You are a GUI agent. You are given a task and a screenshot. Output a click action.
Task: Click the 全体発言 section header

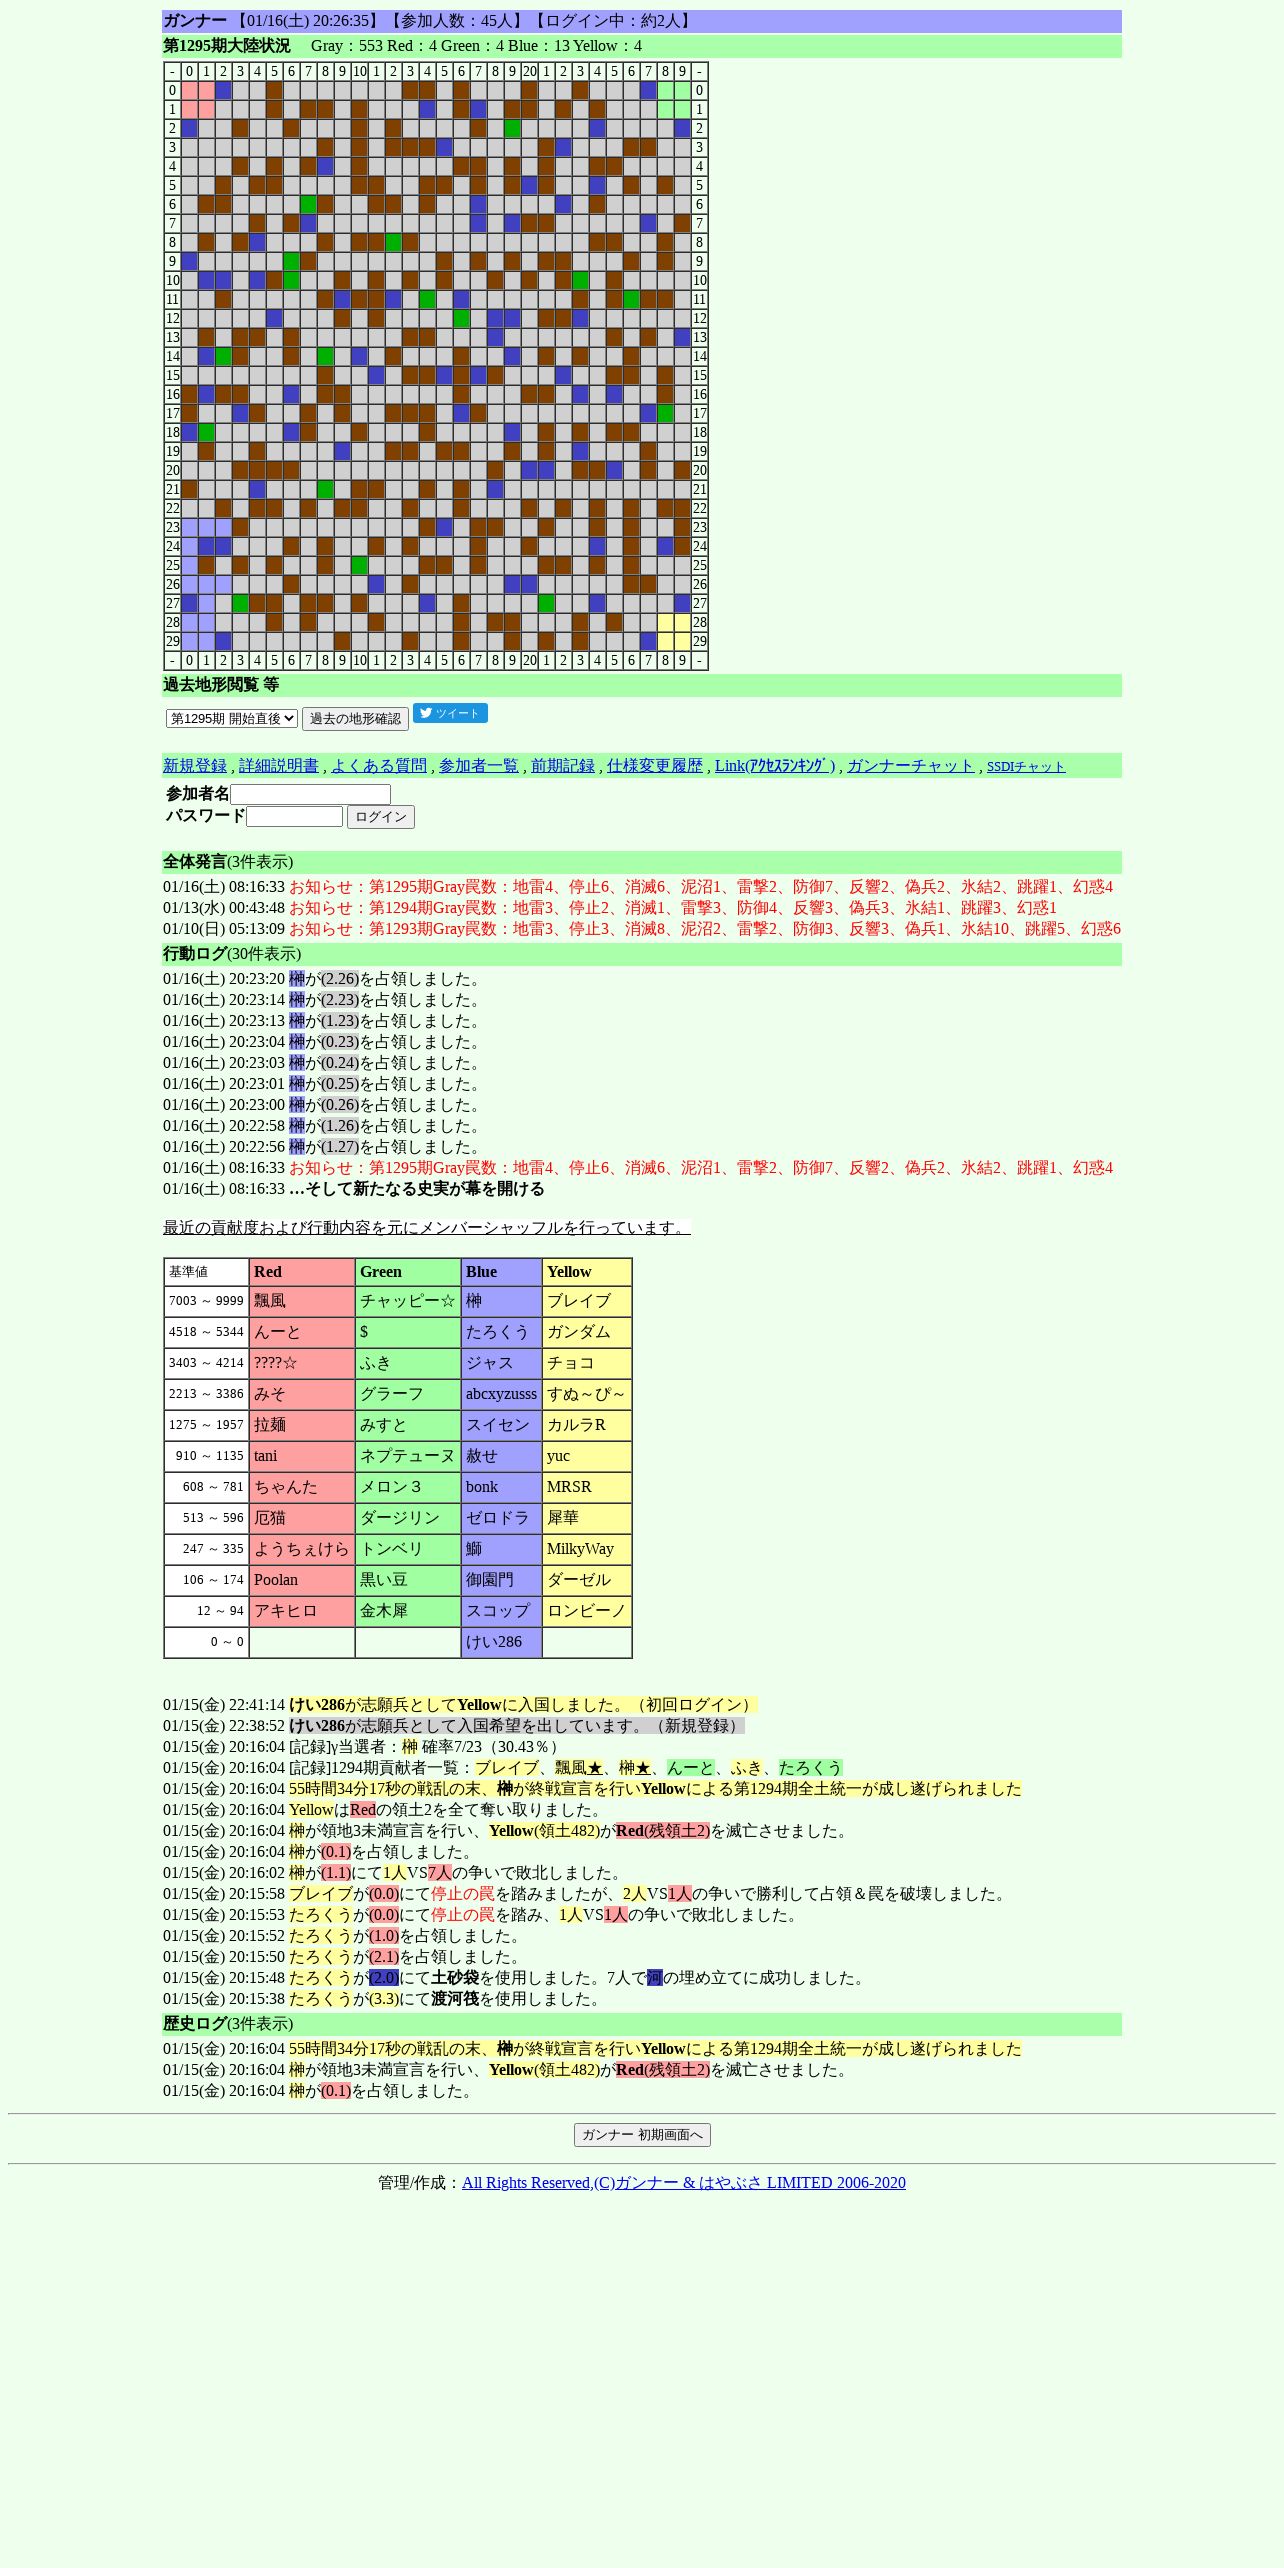tap(642, 862)
